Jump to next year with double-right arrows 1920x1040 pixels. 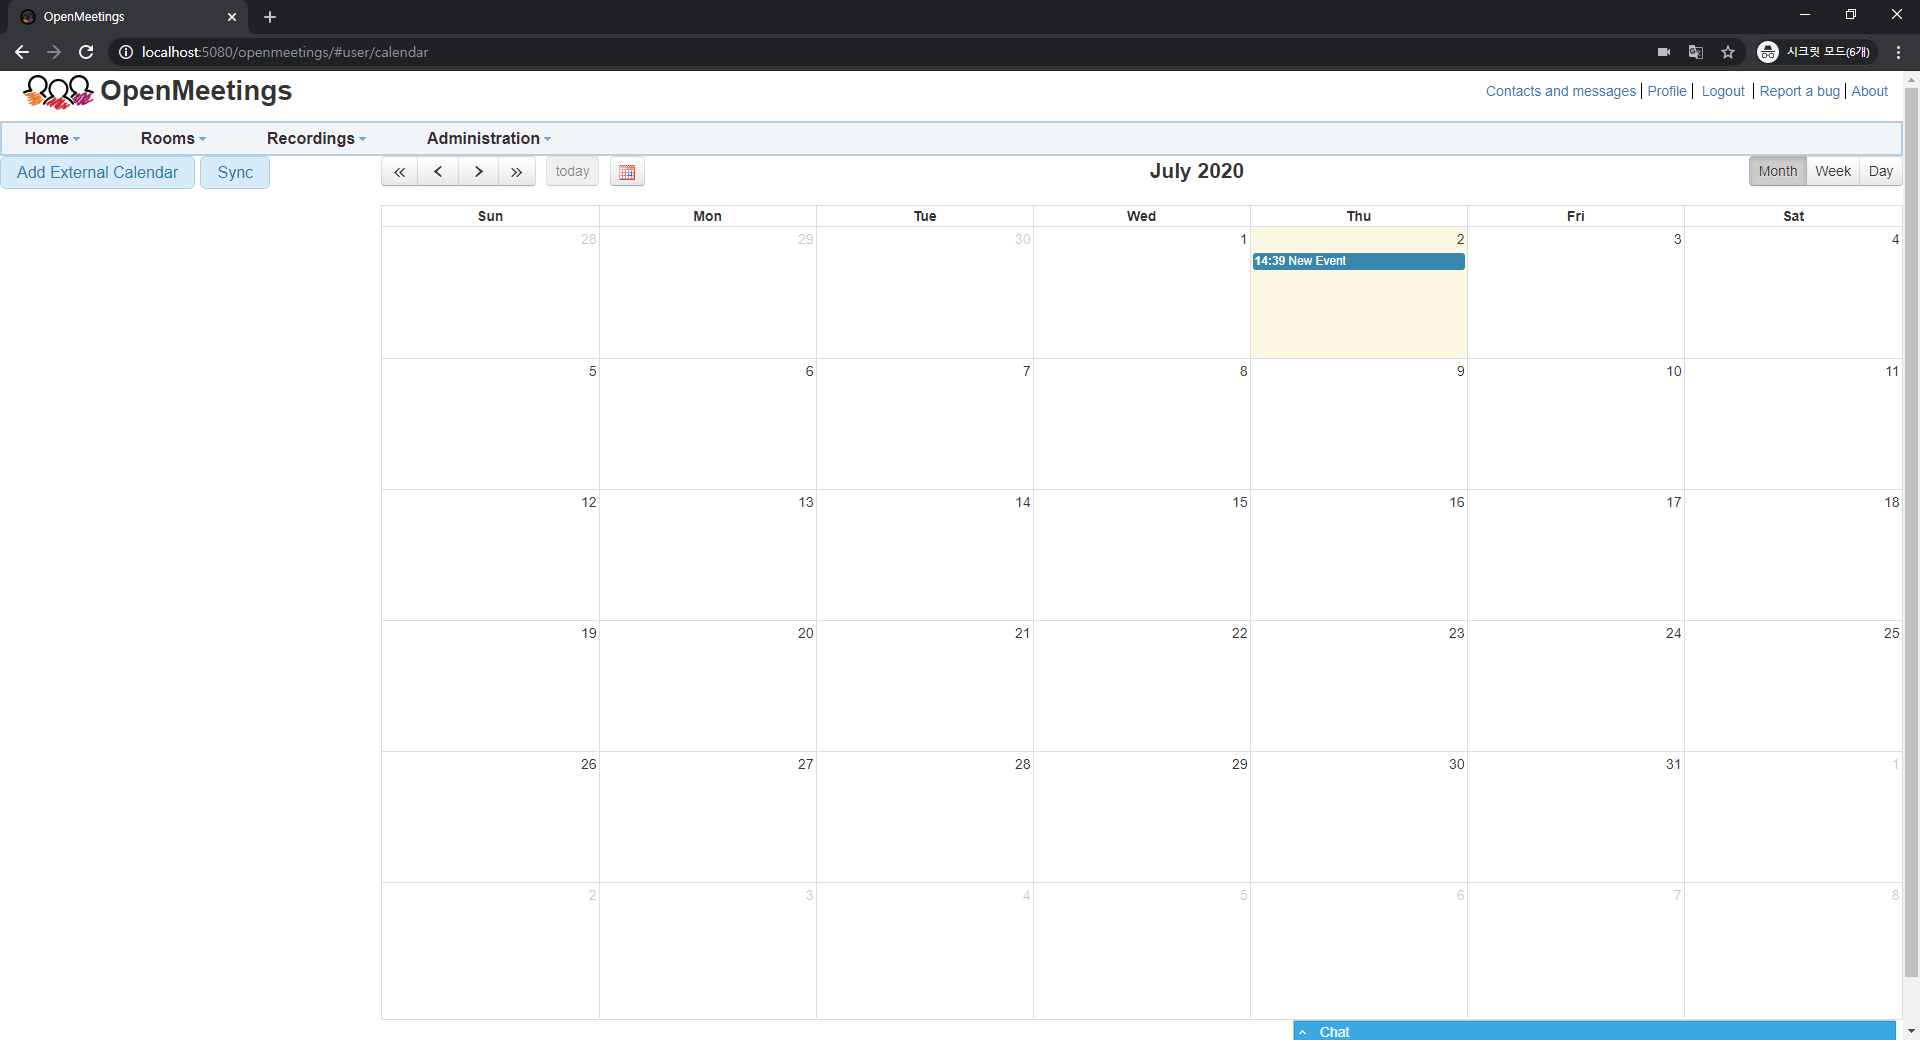click(517, 172)
